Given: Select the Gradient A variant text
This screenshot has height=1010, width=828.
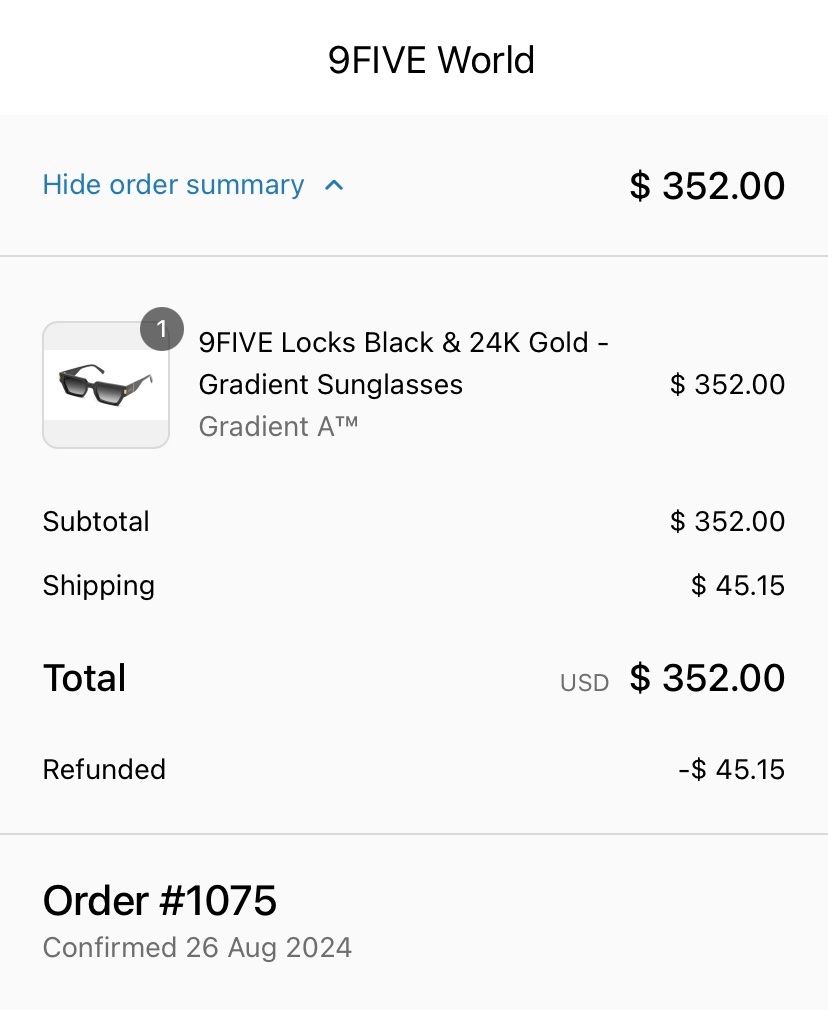Looking at the screenshot, I should tap(278, 426).
